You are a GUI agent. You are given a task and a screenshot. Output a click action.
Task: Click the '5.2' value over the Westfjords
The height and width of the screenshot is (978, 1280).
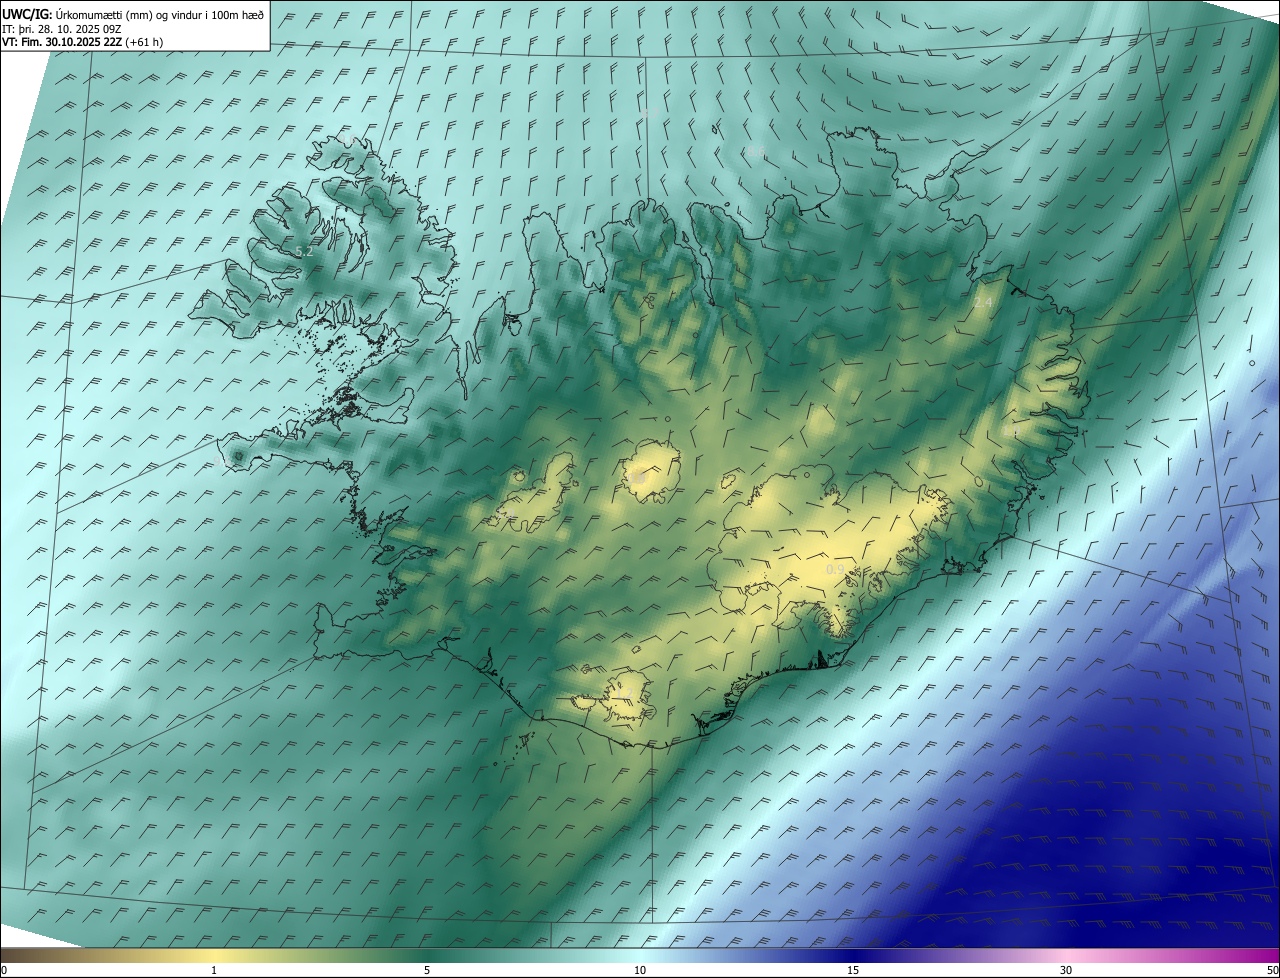tap(305, 252)
